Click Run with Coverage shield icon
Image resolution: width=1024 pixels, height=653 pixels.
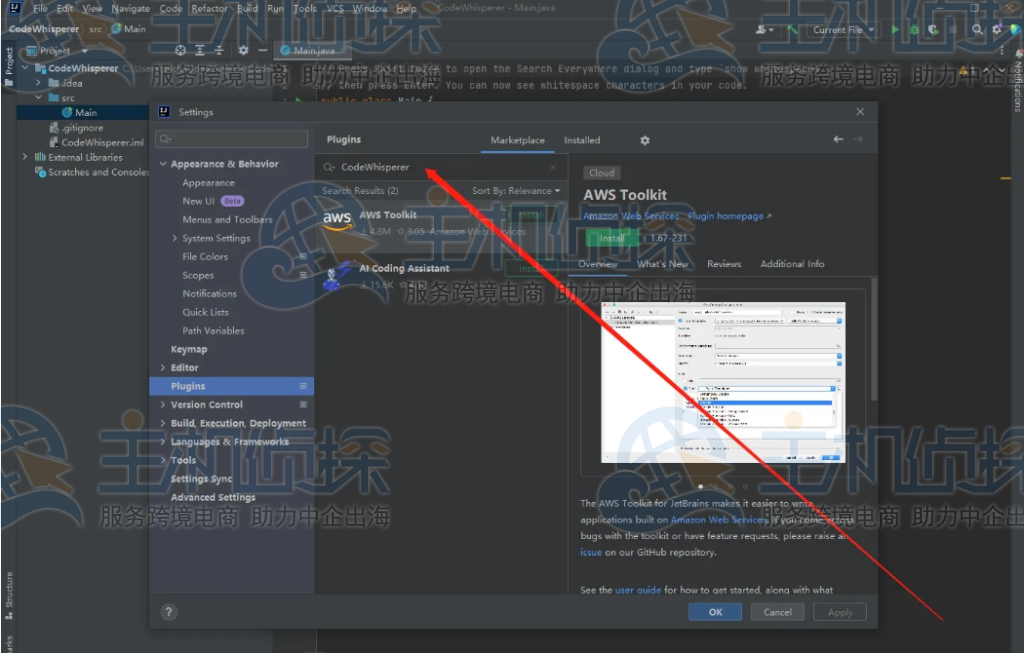click(933, 29)
